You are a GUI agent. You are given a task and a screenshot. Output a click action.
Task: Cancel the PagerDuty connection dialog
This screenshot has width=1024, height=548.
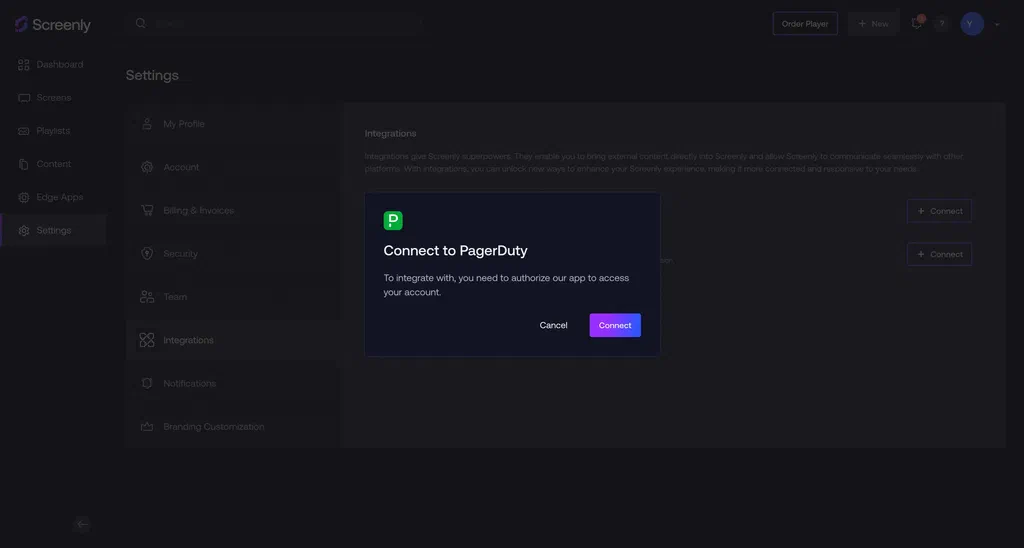click(553, 325)
